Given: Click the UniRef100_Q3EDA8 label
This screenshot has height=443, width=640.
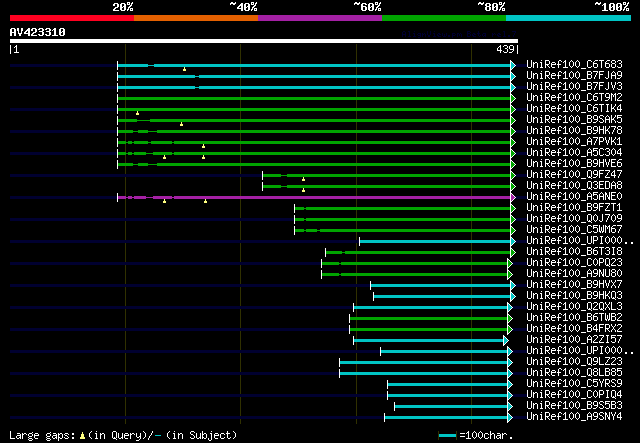Looking at the screenshot, I should tap(574, 186).
